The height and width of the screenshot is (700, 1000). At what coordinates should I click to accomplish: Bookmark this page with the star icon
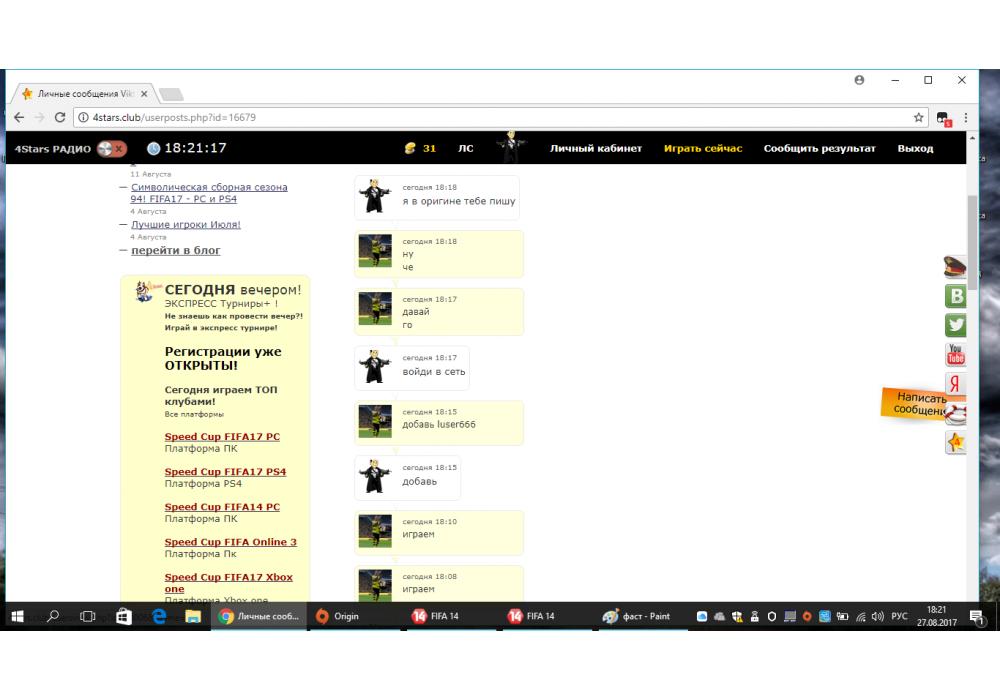click(x=919, y=117)
